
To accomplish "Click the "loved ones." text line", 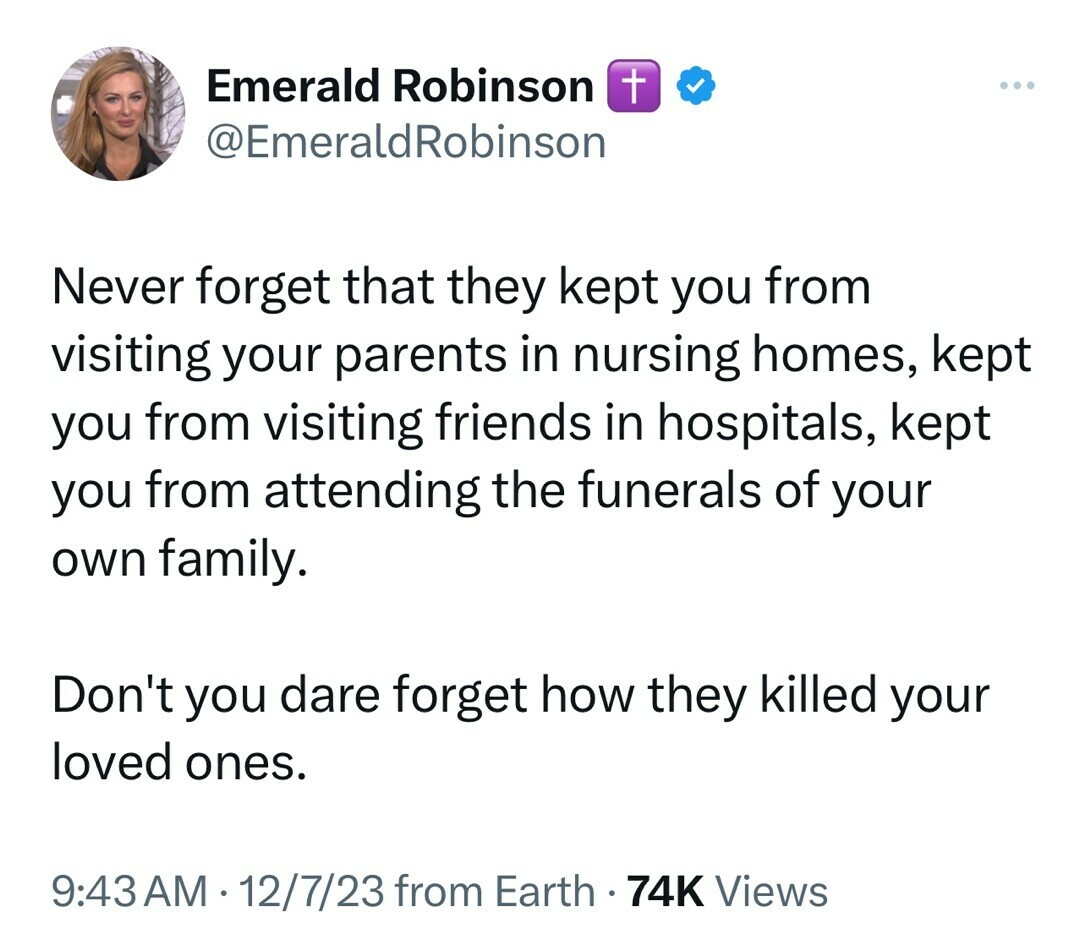I will 175,765.
